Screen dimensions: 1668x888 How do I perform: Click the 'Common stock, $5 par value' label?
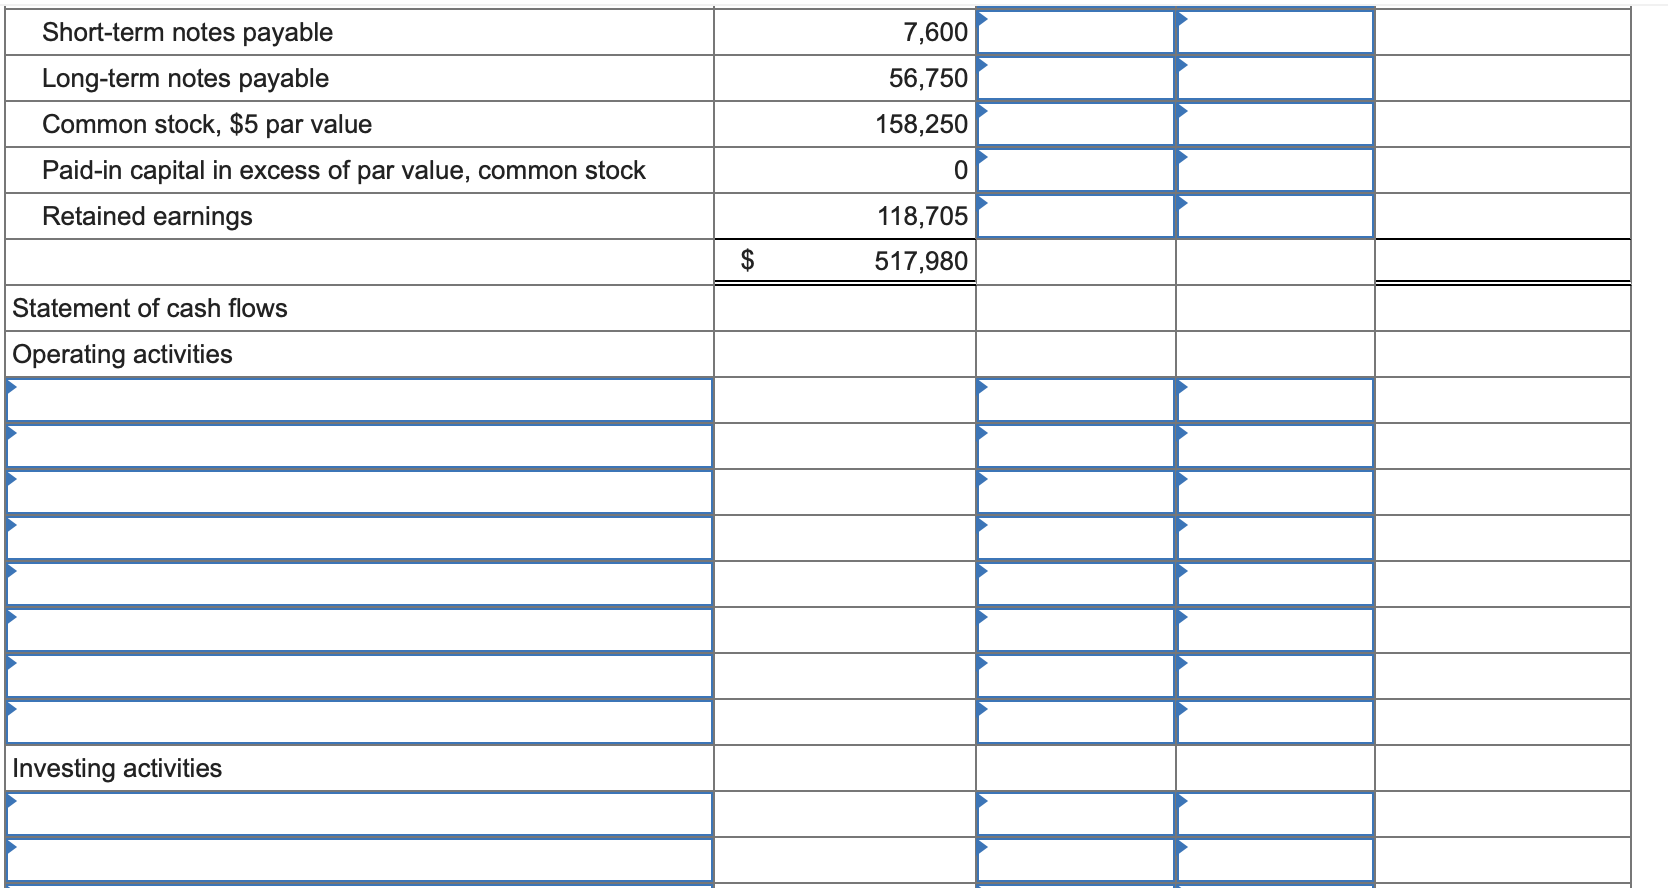(207, 124)
